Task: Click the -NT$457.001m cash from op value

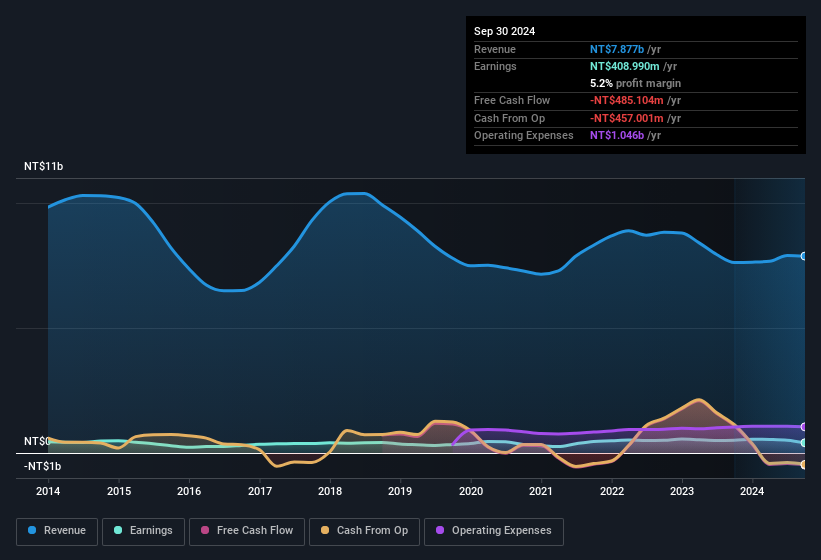Action: tap(627, 118)
